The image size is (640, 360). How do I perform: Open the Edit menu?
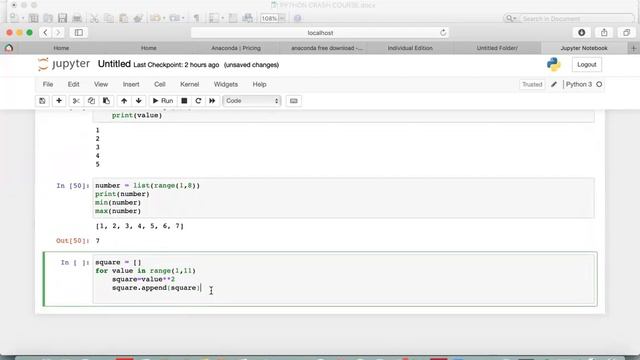[73, 84]
